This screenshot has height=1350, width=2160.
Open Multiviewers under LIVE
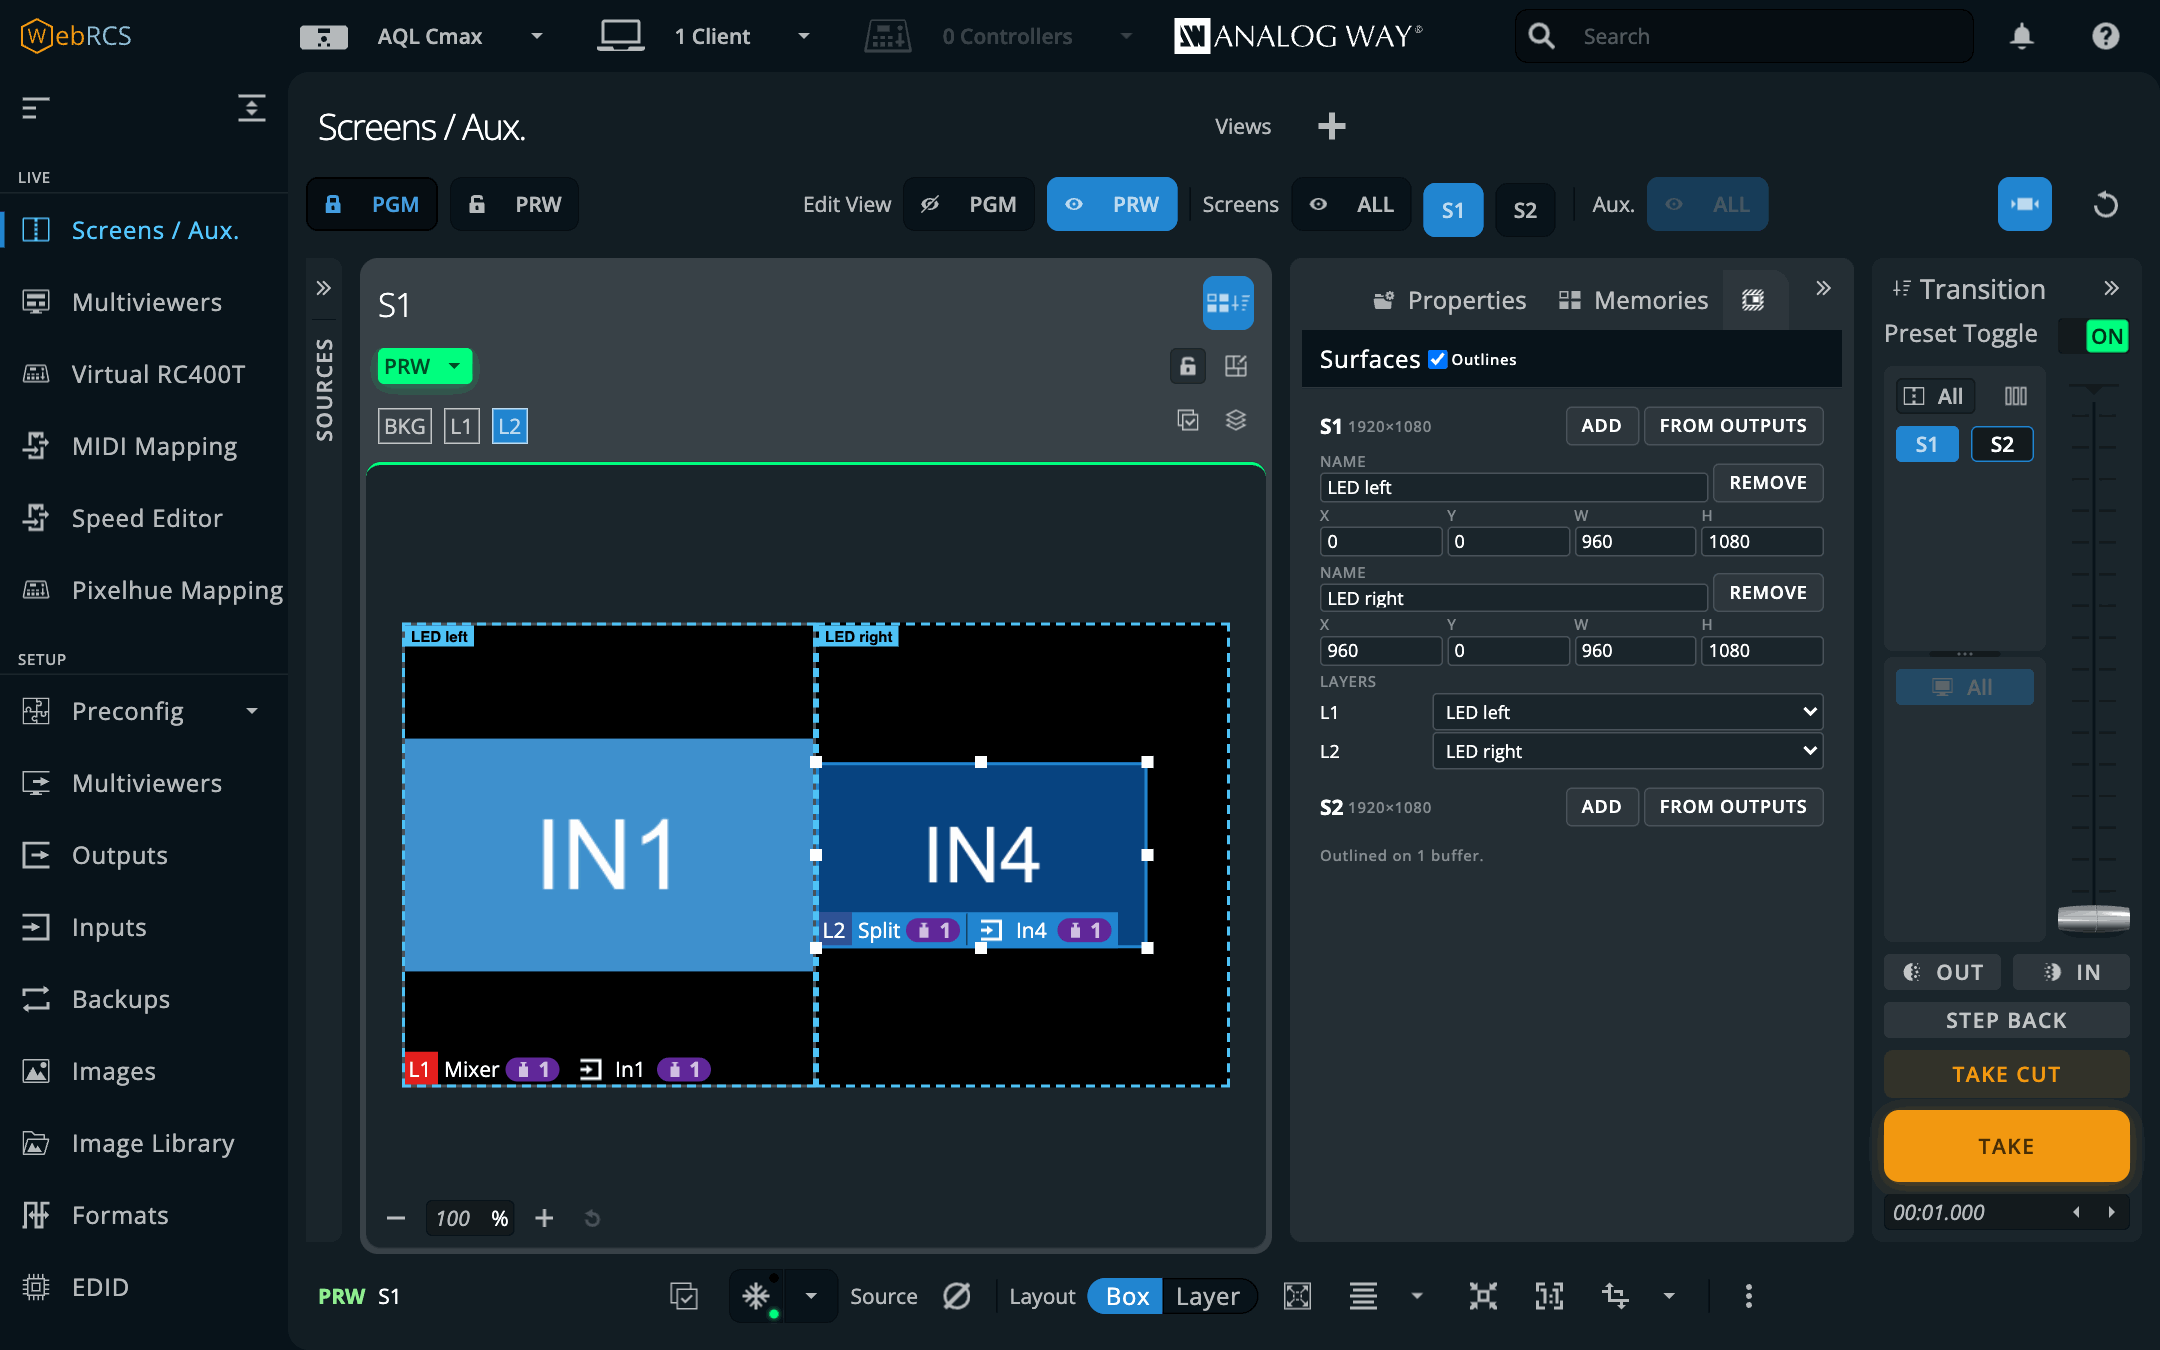[146, 302]
